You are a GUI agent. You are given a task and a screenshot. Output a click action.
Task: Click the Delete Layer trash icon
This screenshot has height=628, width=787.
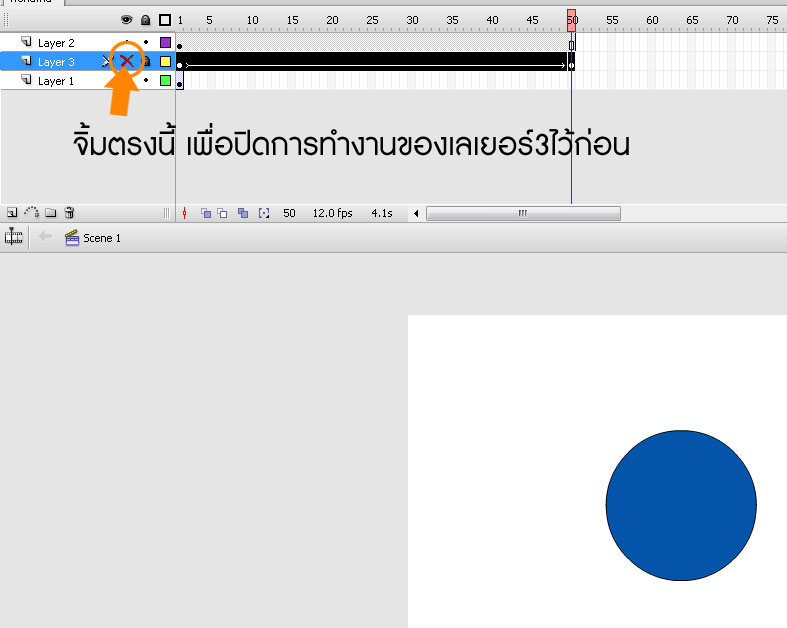[69, 212]
